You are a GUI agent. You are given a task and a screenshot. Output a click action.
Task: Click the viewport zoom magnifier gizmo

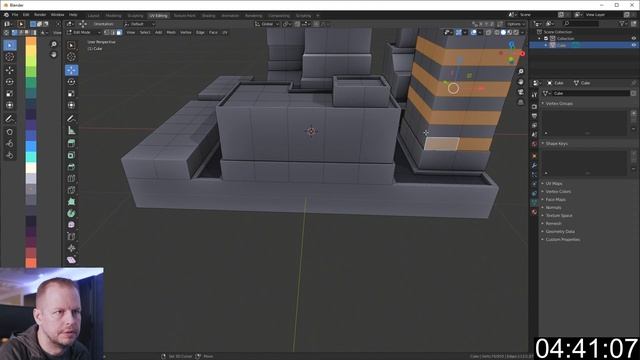coord(521,71)
